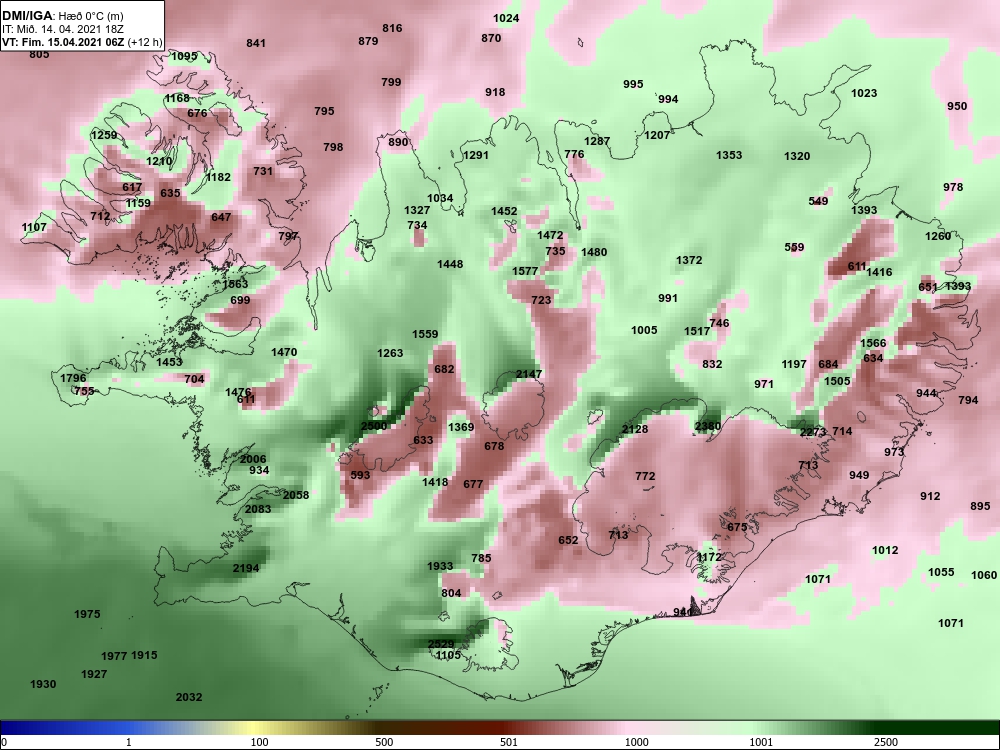Click the height value '2032'

[189, 698]
